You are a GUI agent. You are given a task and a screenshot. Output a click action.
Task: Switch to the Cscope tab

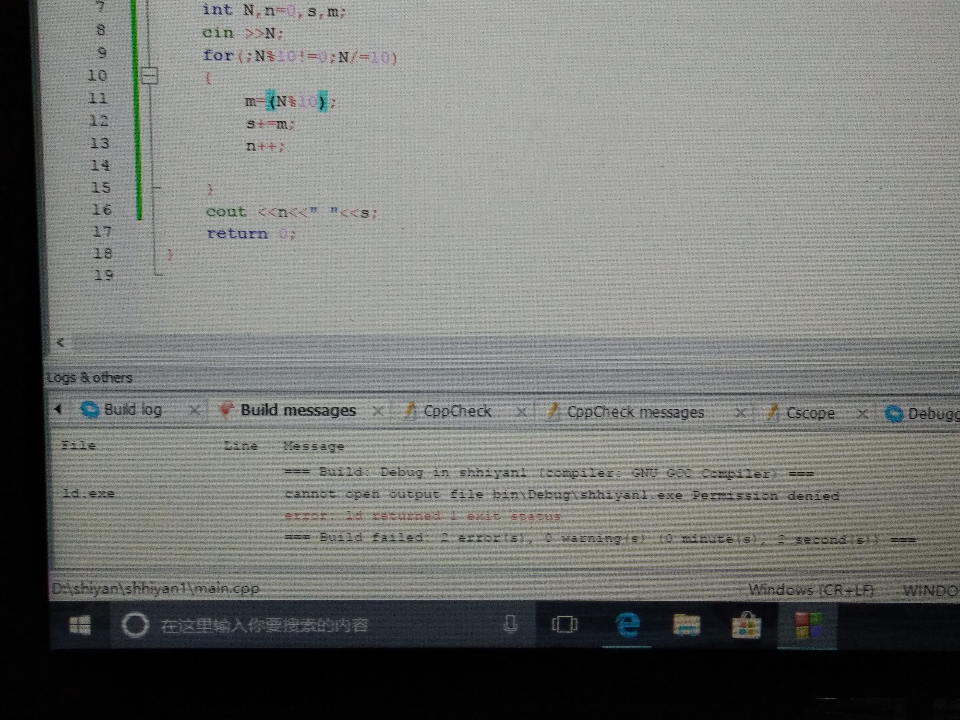(801, 413)
